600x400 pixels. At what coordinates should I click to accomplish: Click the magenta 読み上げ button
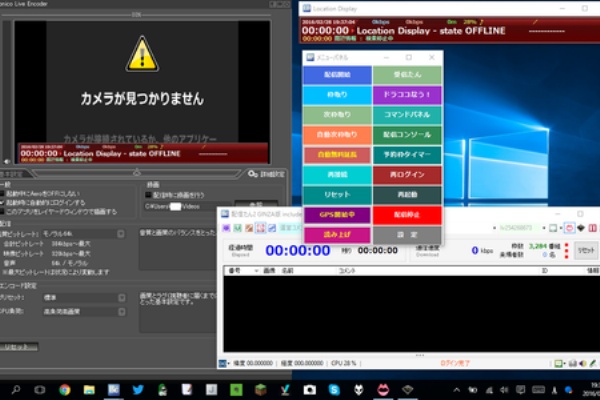tap(337, 235)
